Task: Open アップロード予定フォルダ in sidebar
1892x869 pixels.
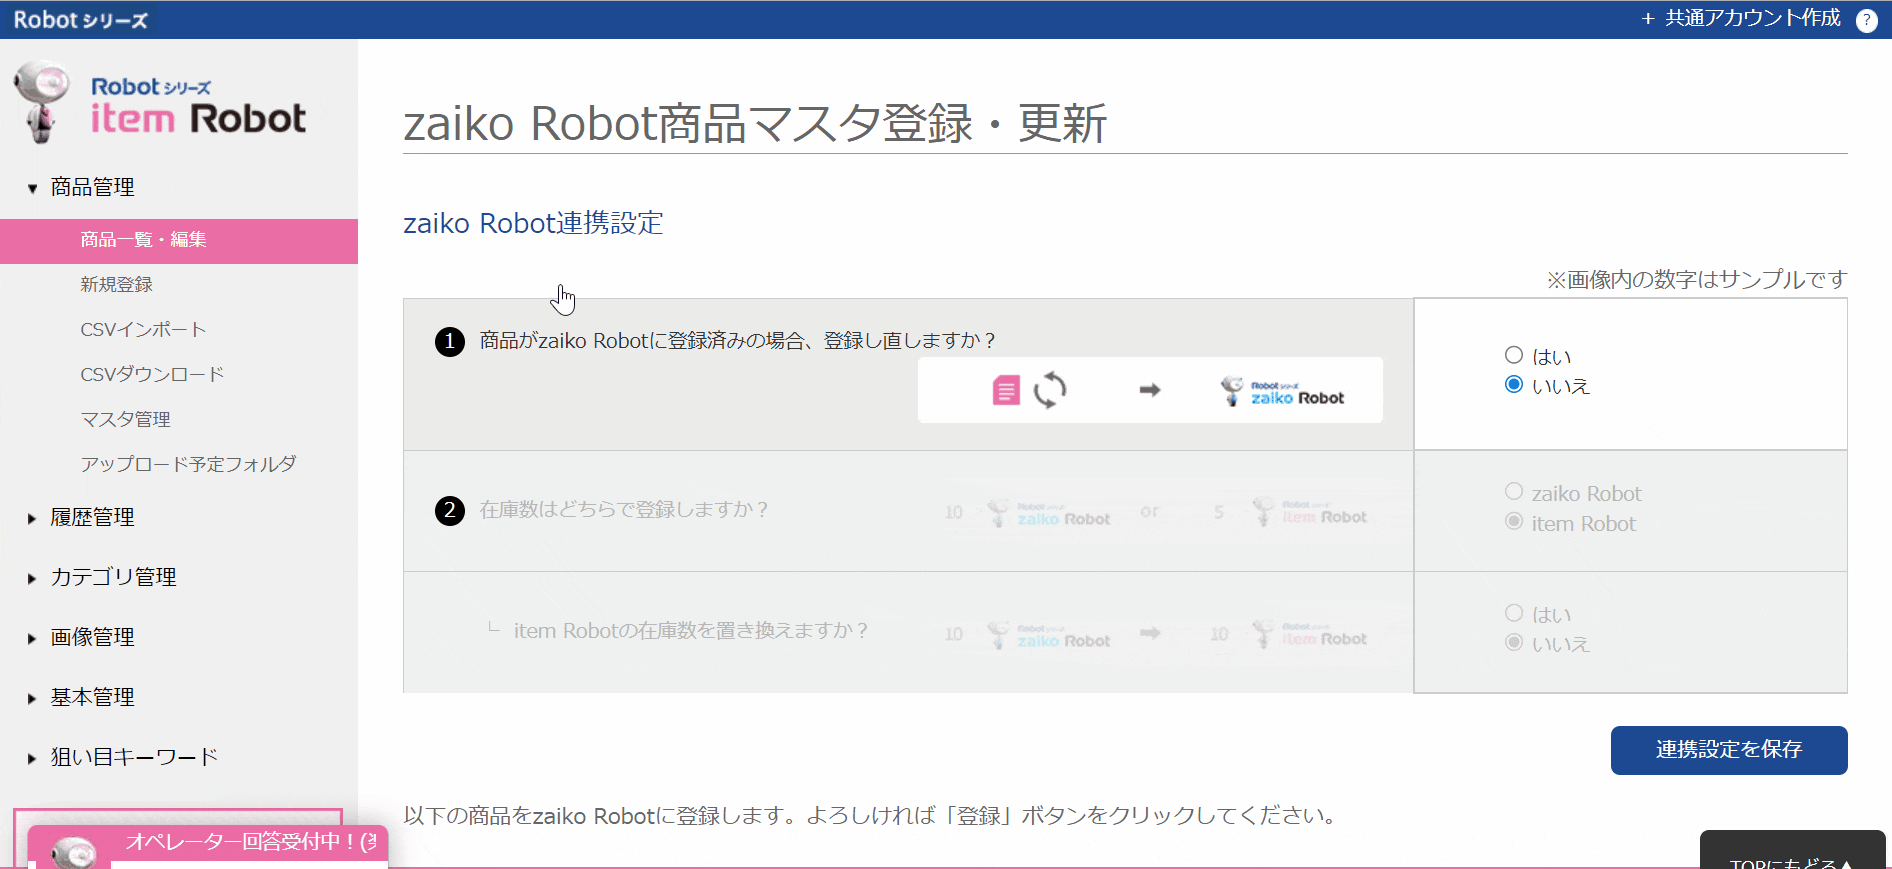Action: click(188, 465)
